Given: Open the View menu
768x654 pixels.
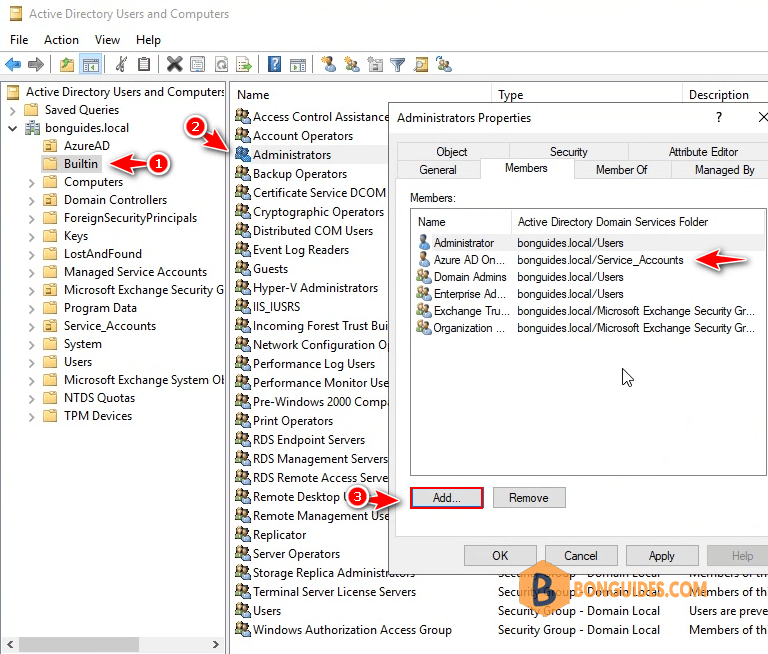Looking at the screenshot, I should click(x=107, y=40).
